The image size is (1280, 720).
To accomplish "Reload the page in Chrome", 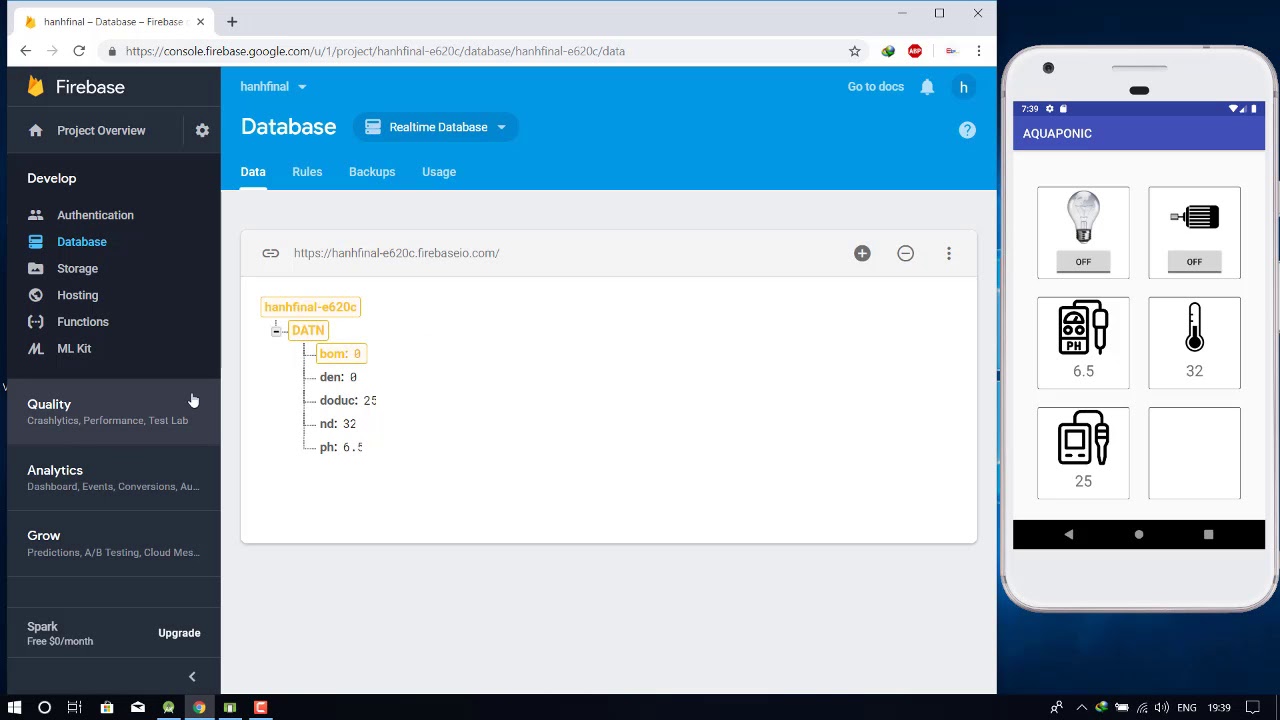I will (79, 51).
